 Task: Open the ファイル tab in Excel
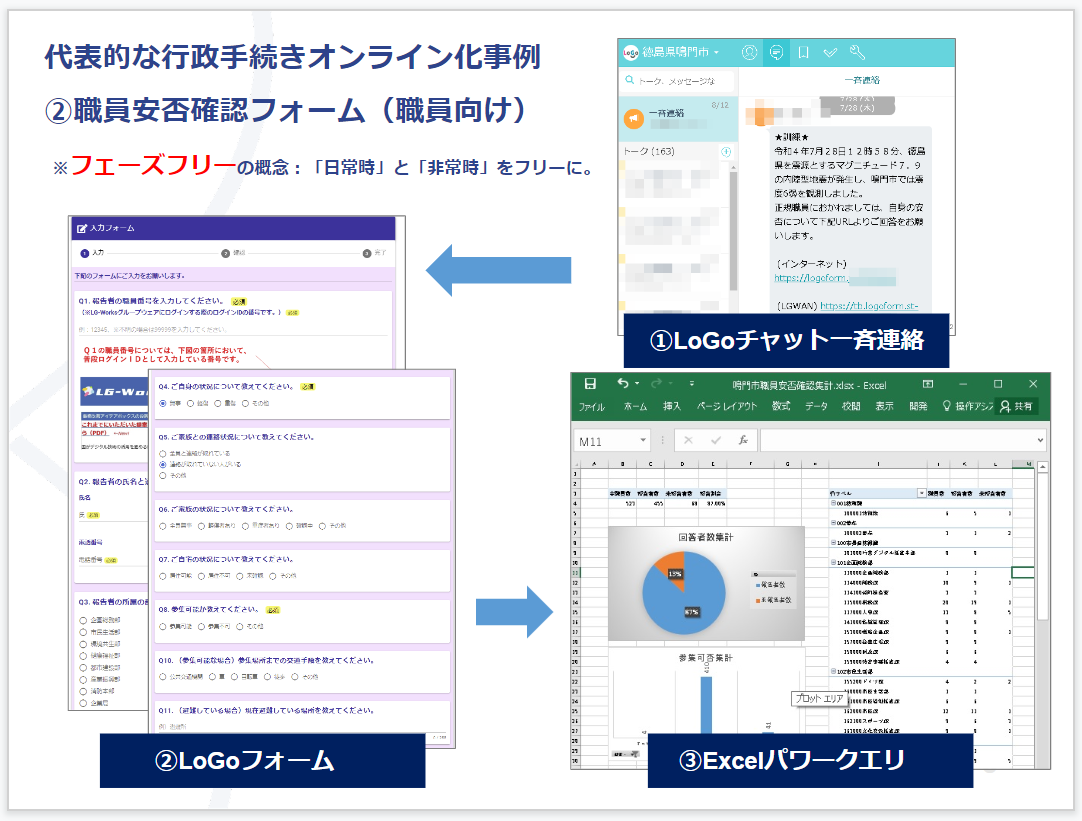[591, 406]
